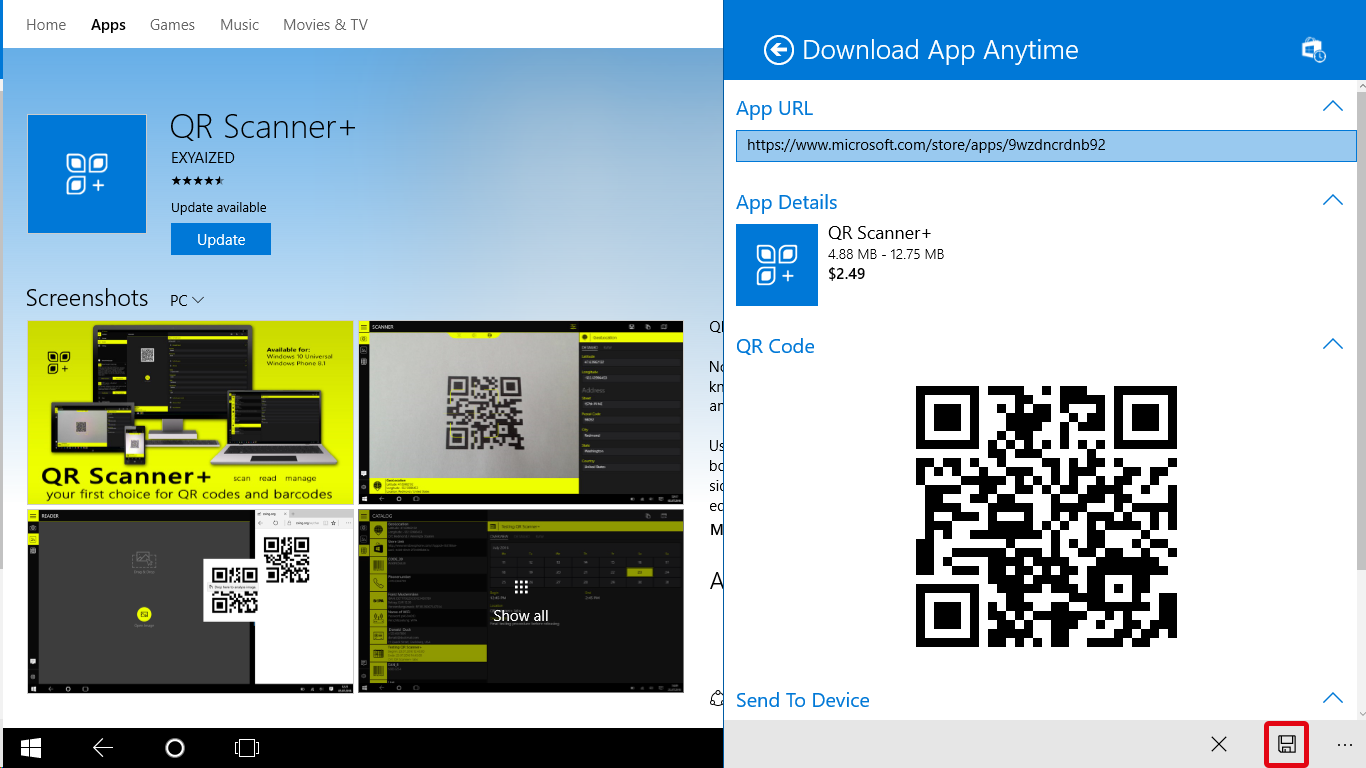Open Task View on the taskbar
Viewport: 1366px width, 768px height.
point(247,748)
